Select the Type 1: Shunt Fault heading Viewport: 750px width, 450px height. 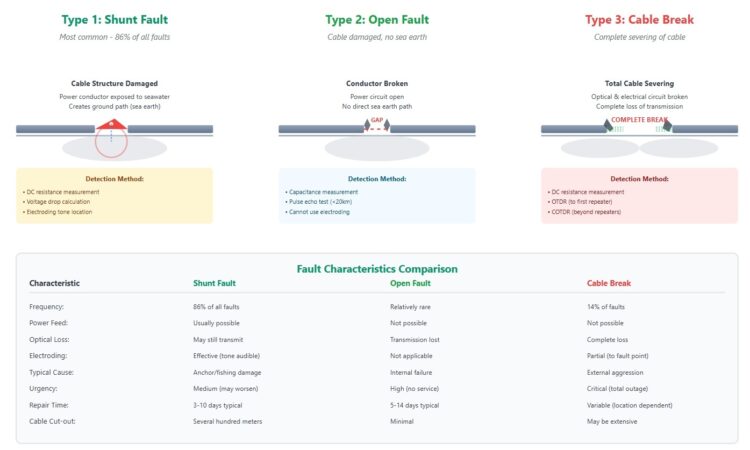[114, 19]
